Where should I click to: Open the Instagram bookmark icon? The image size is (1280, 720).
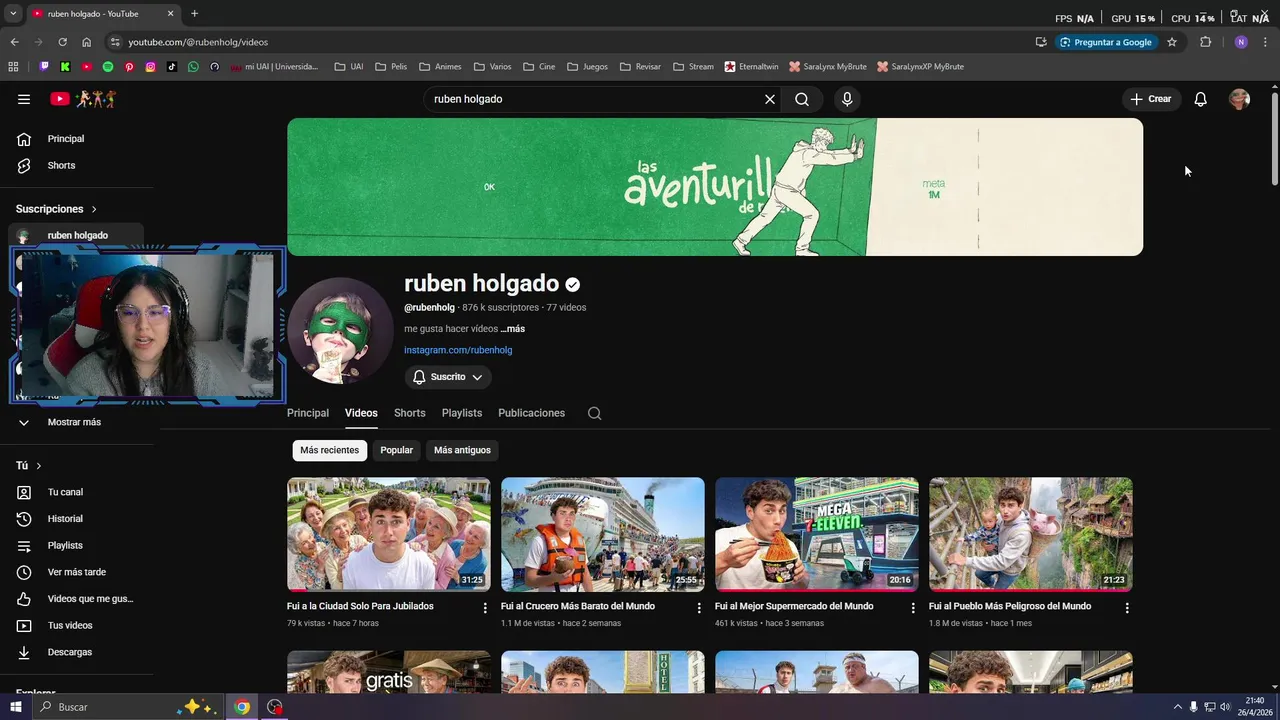pyautogui.click(x=151, y=67)
